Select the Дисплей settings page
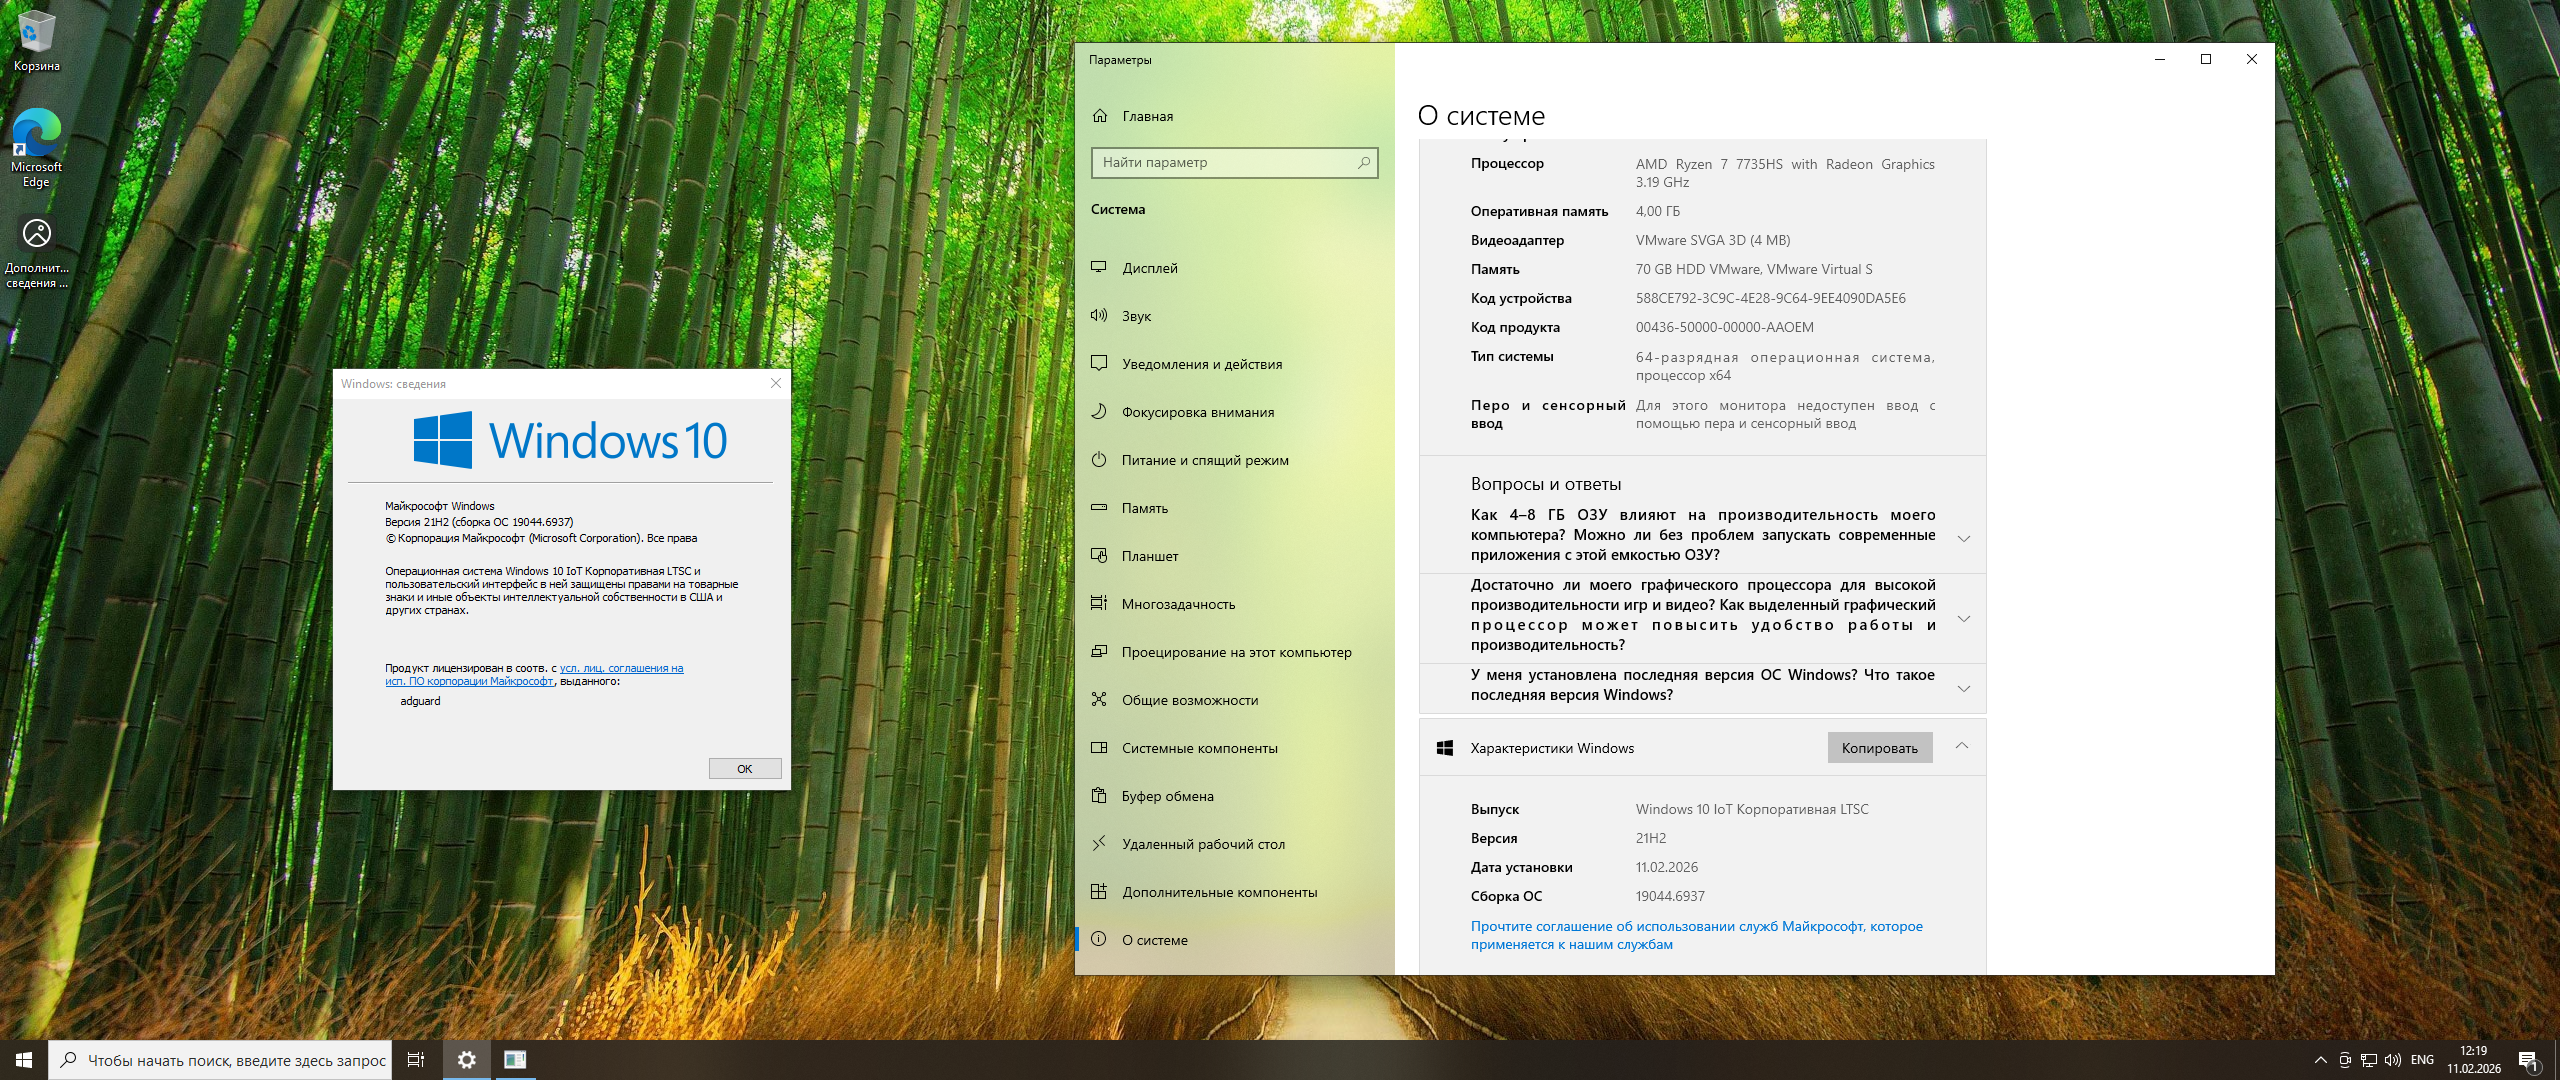 [1150, 268]
